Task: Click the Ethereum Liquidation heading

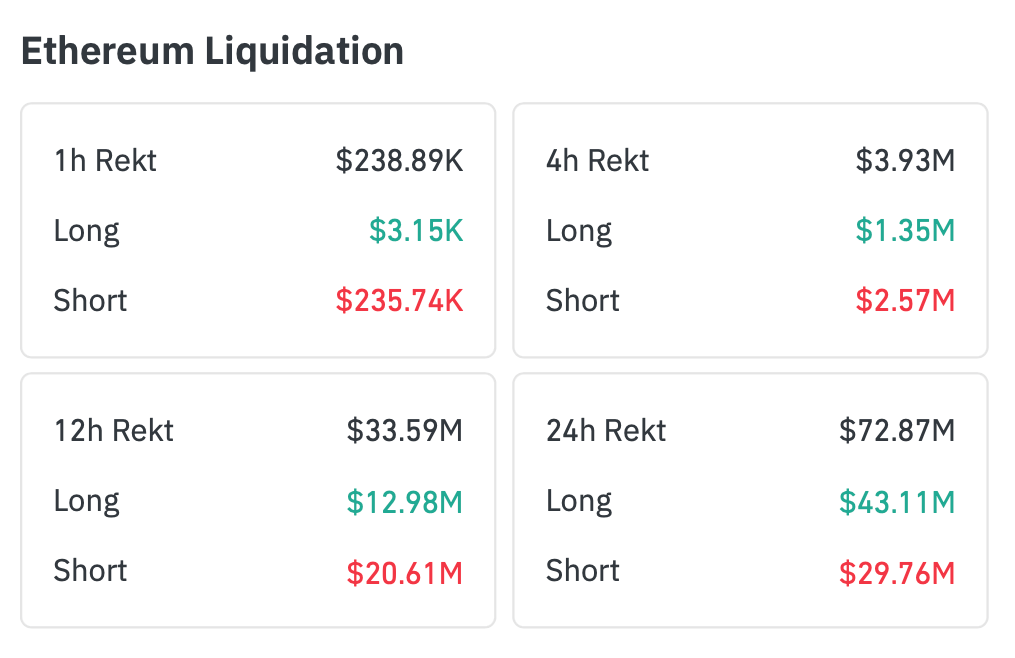Action: point(212,51)
